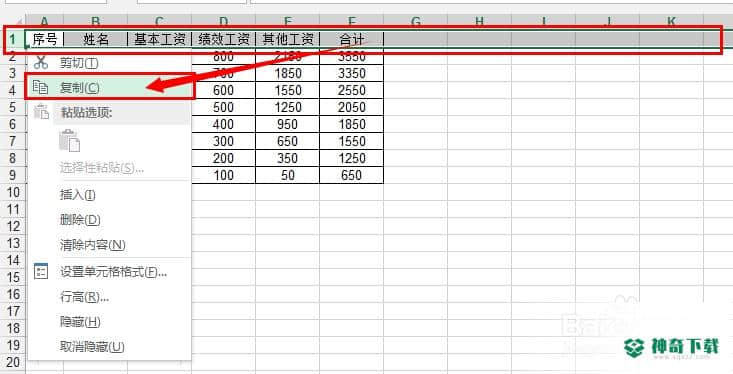
Task: Click row header 8
Action: (x=13, y=158)
